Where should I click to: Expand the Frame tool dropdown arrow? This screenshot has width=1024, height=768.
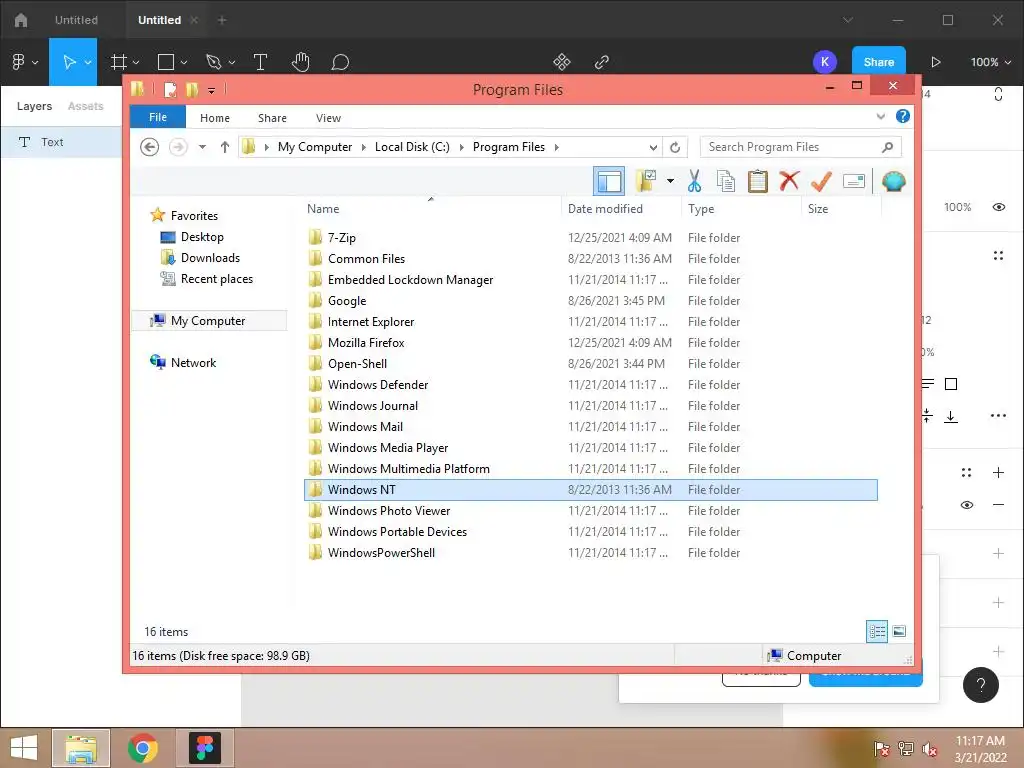tap(136, 63)
